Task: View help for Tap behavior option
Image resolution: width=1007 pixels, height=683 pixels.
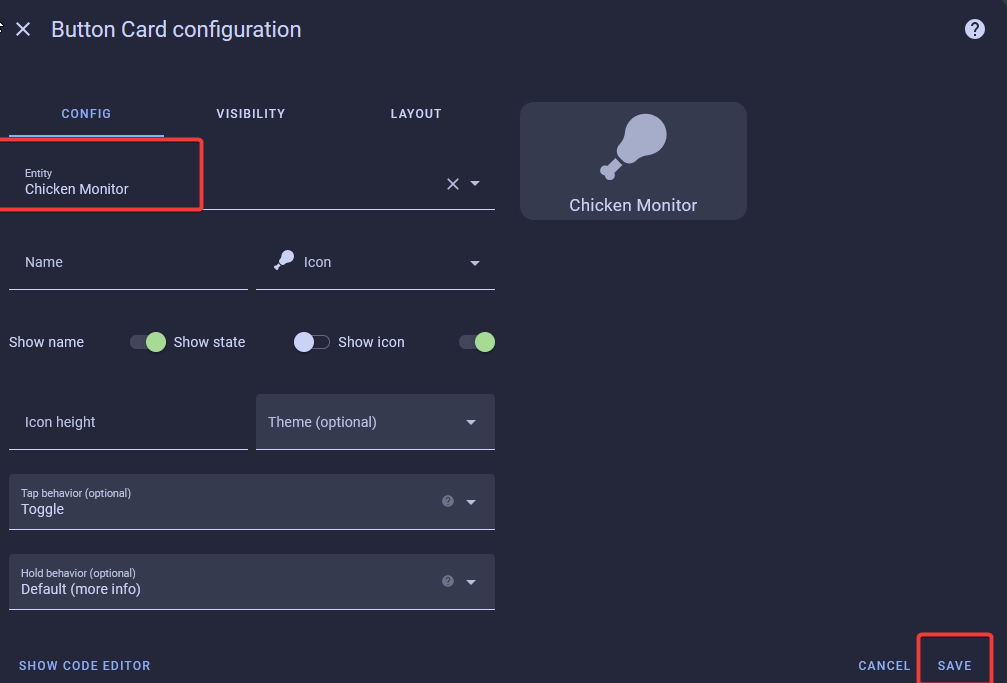Action: (x=447, y=500)
